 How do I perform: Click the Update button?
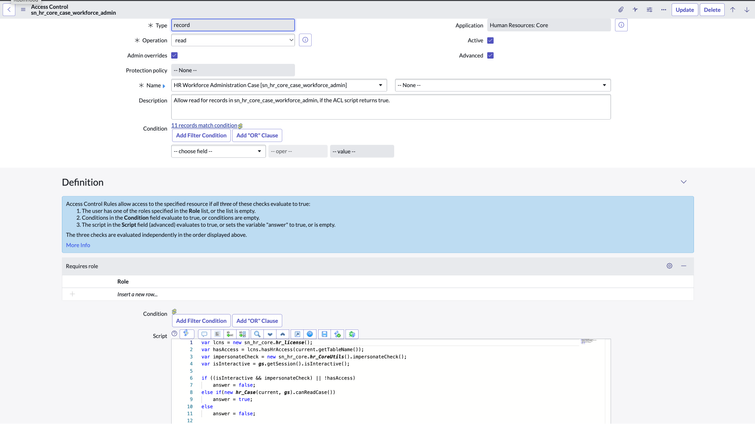[x=684, y=10]
